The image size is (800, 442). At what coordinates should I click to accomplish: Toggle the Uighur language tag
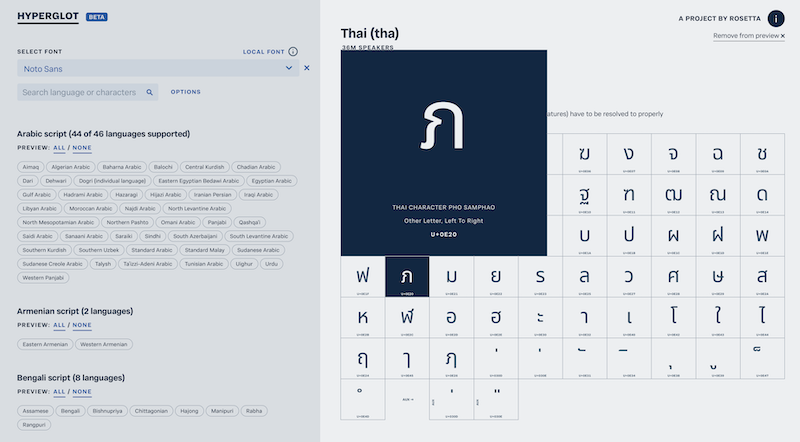[244, 264]
